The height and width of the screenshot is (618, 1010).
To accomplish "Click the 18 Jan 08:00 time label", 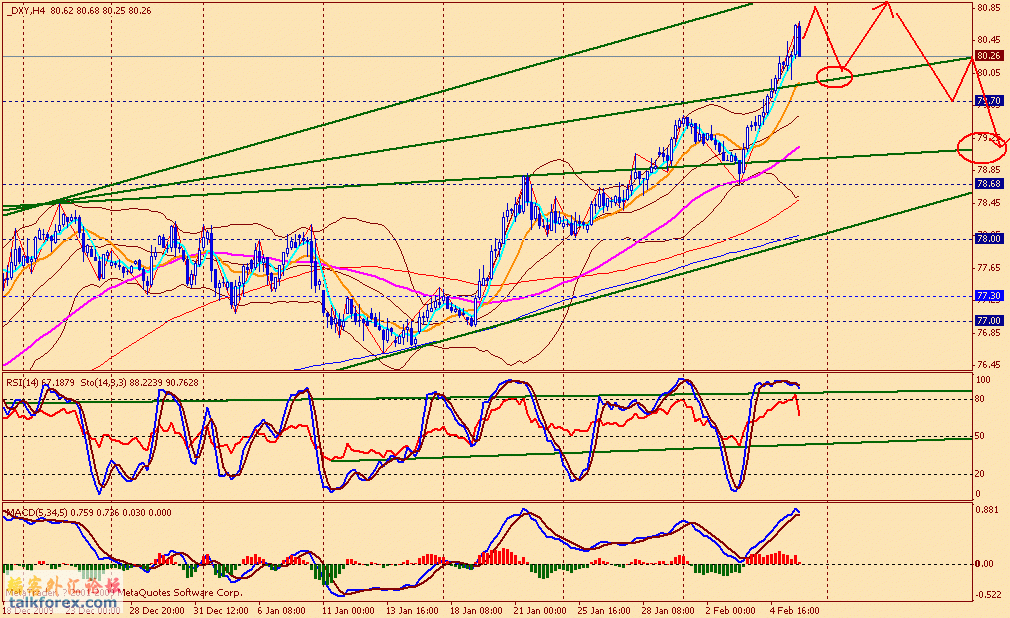I will [476, 611].
